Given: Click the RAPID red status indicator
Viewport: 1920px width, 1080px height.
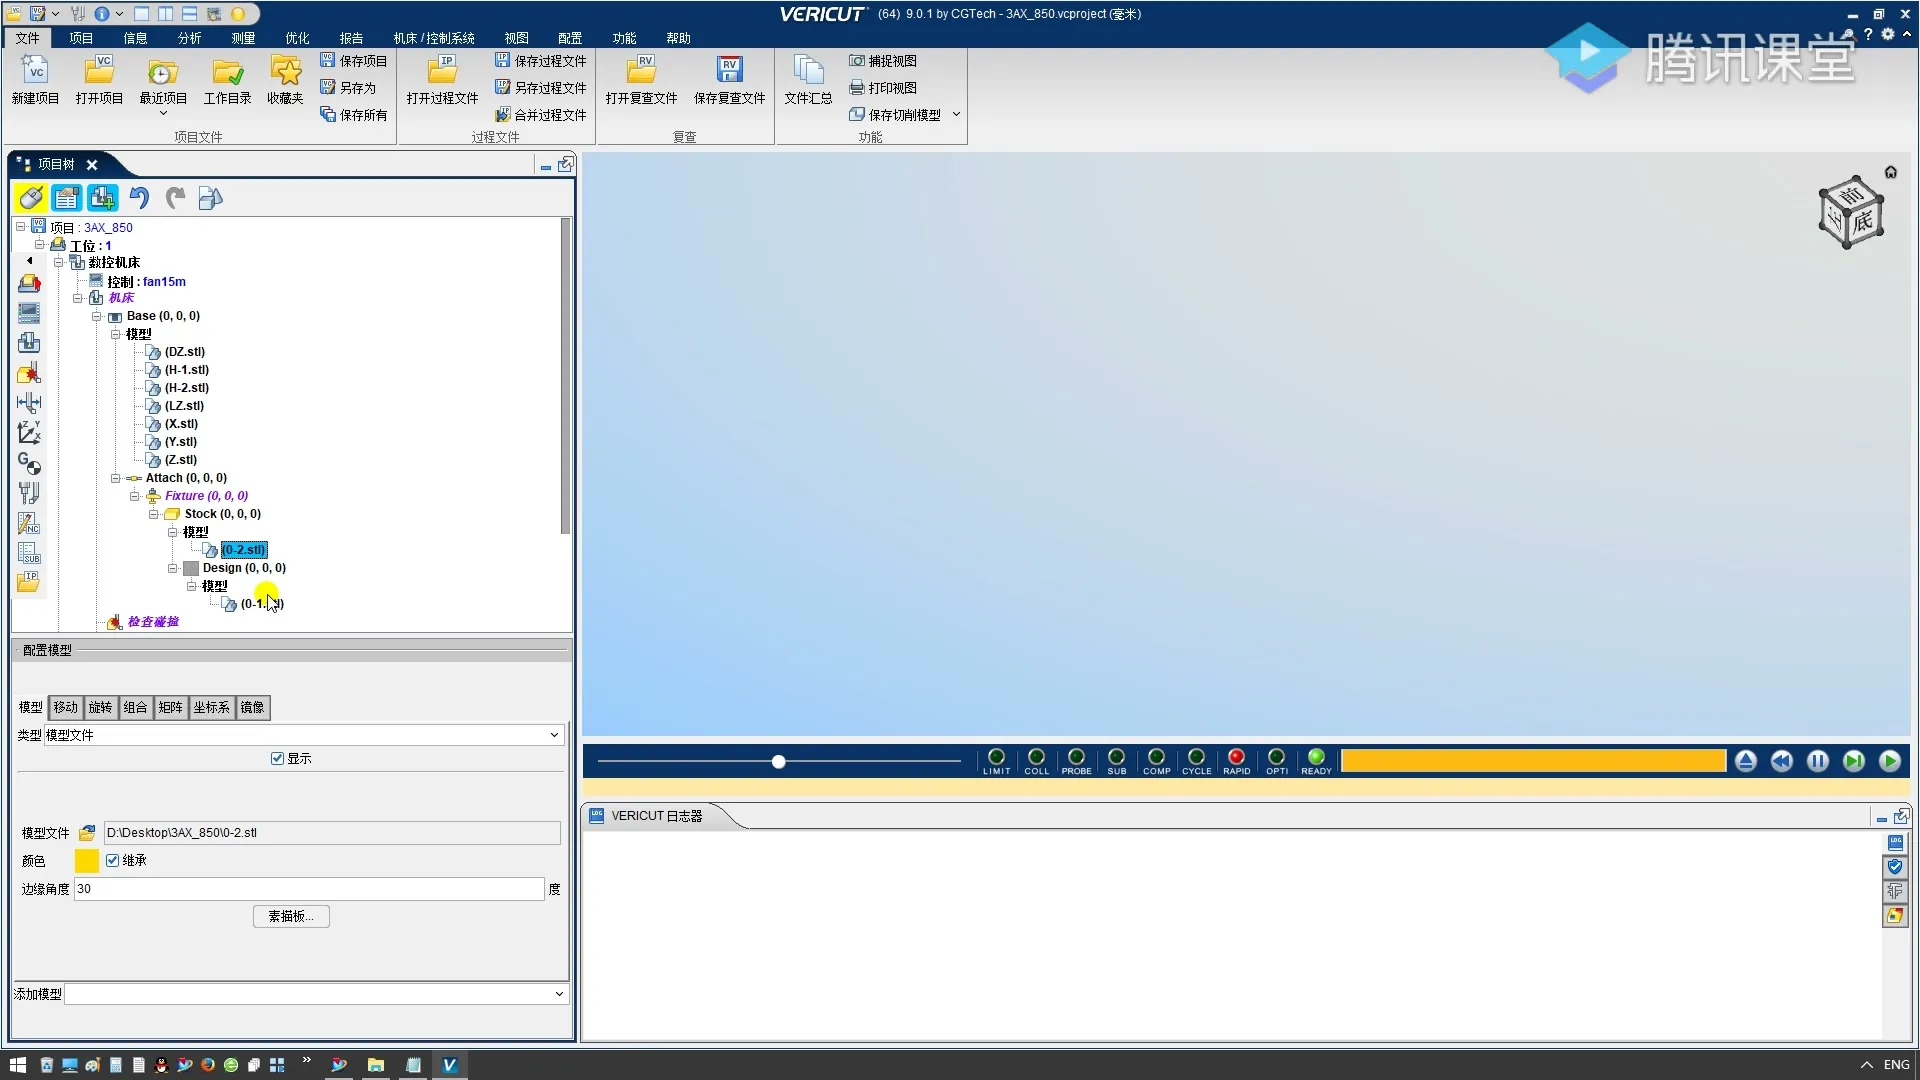Looking at the screenshot, I should [1236, 758].
